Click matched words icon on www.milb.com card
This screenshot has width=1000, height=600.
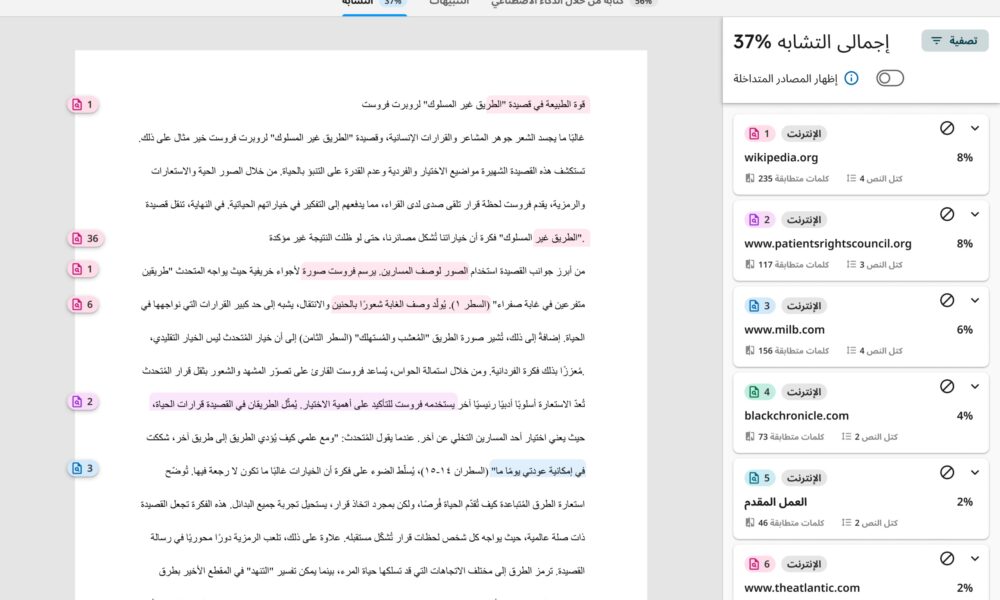tap(750, 351)
